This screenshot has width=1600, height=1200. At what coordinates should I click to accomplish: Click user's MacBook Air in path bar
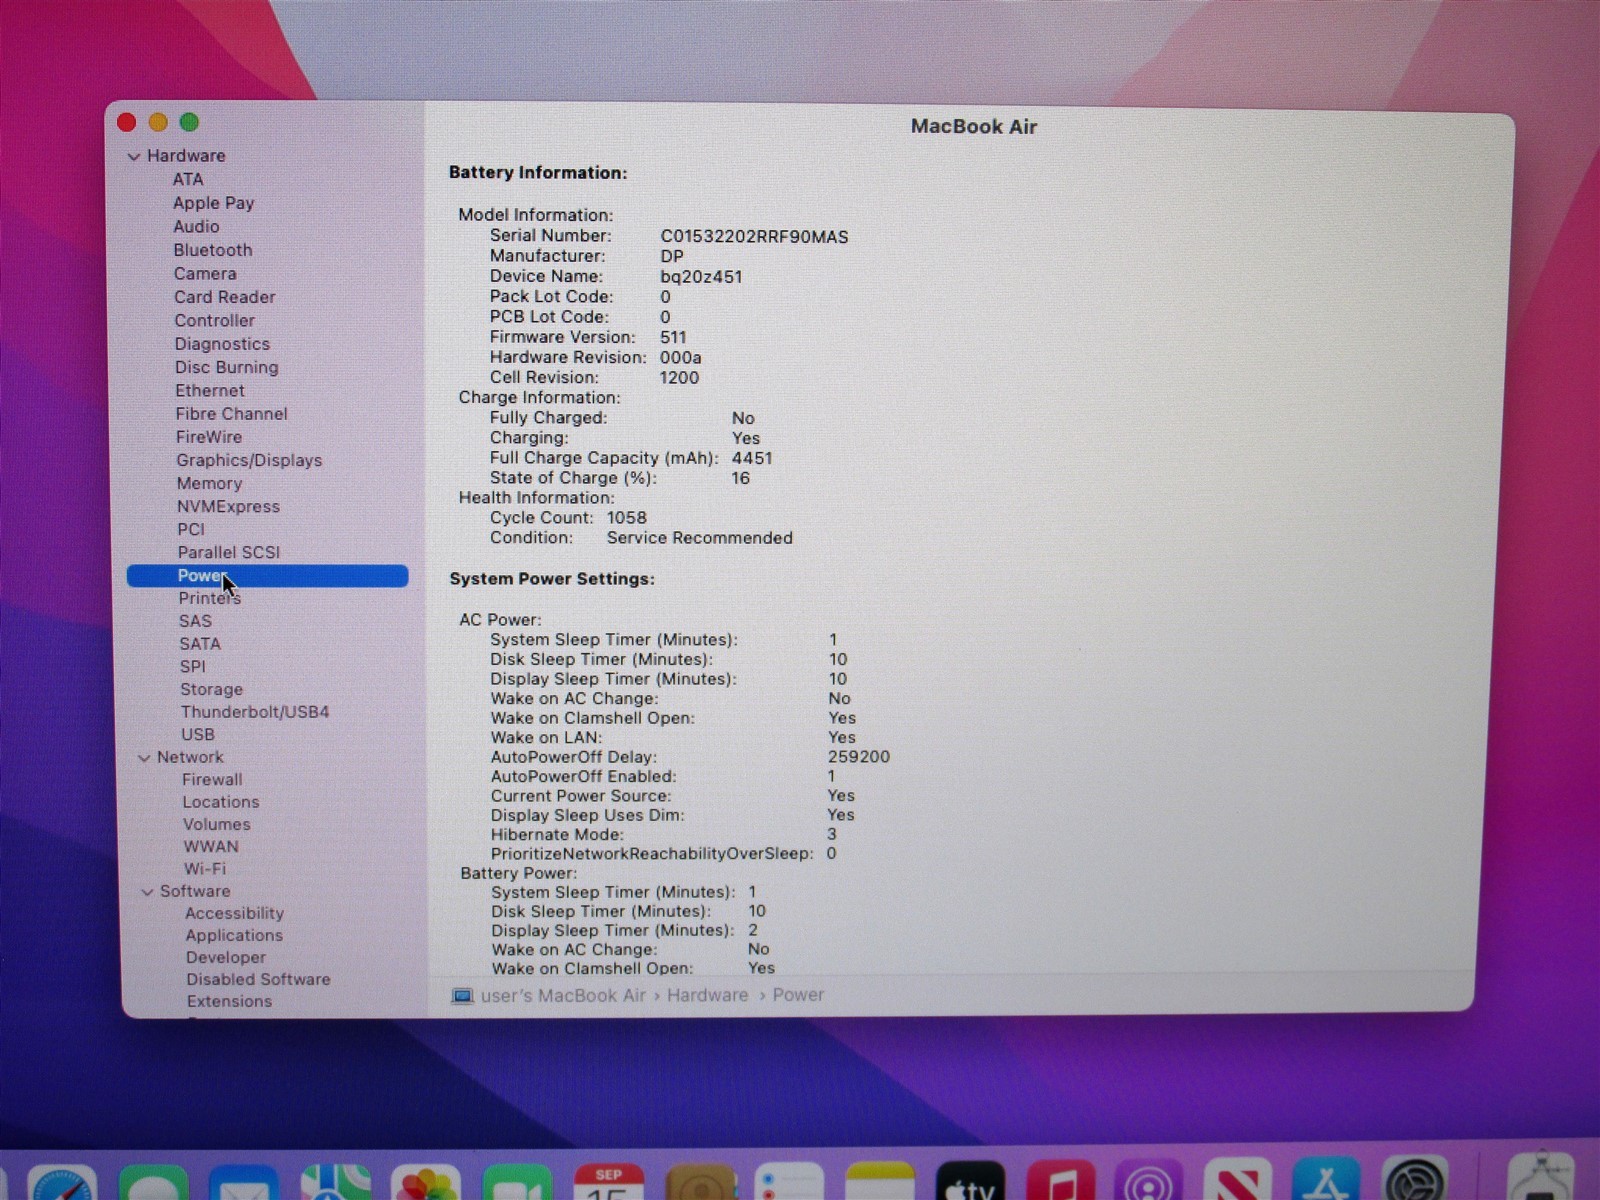click(x=562, y=995)
